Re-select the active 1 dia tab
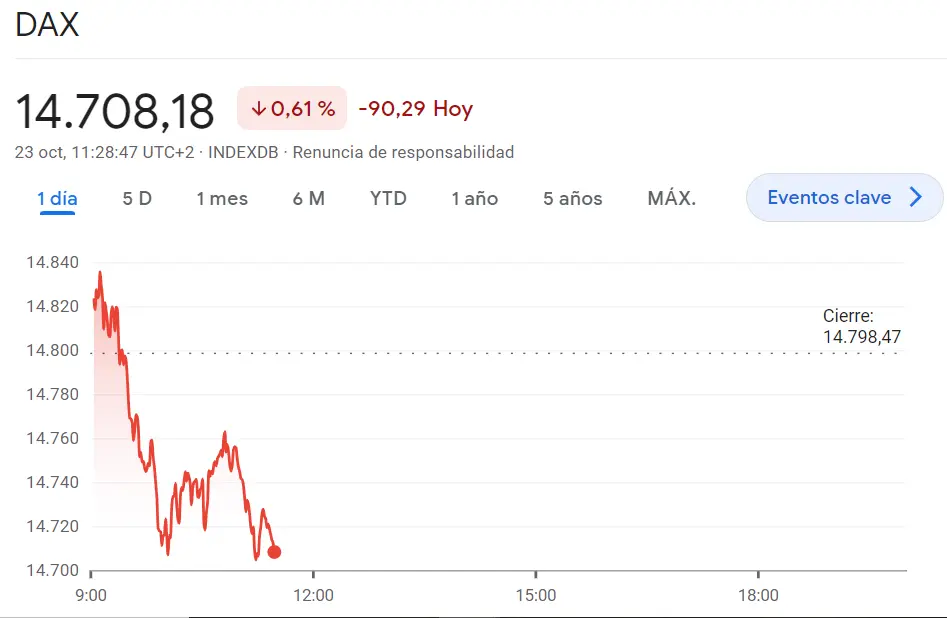 pyautogui.click(x=57, y=198)
